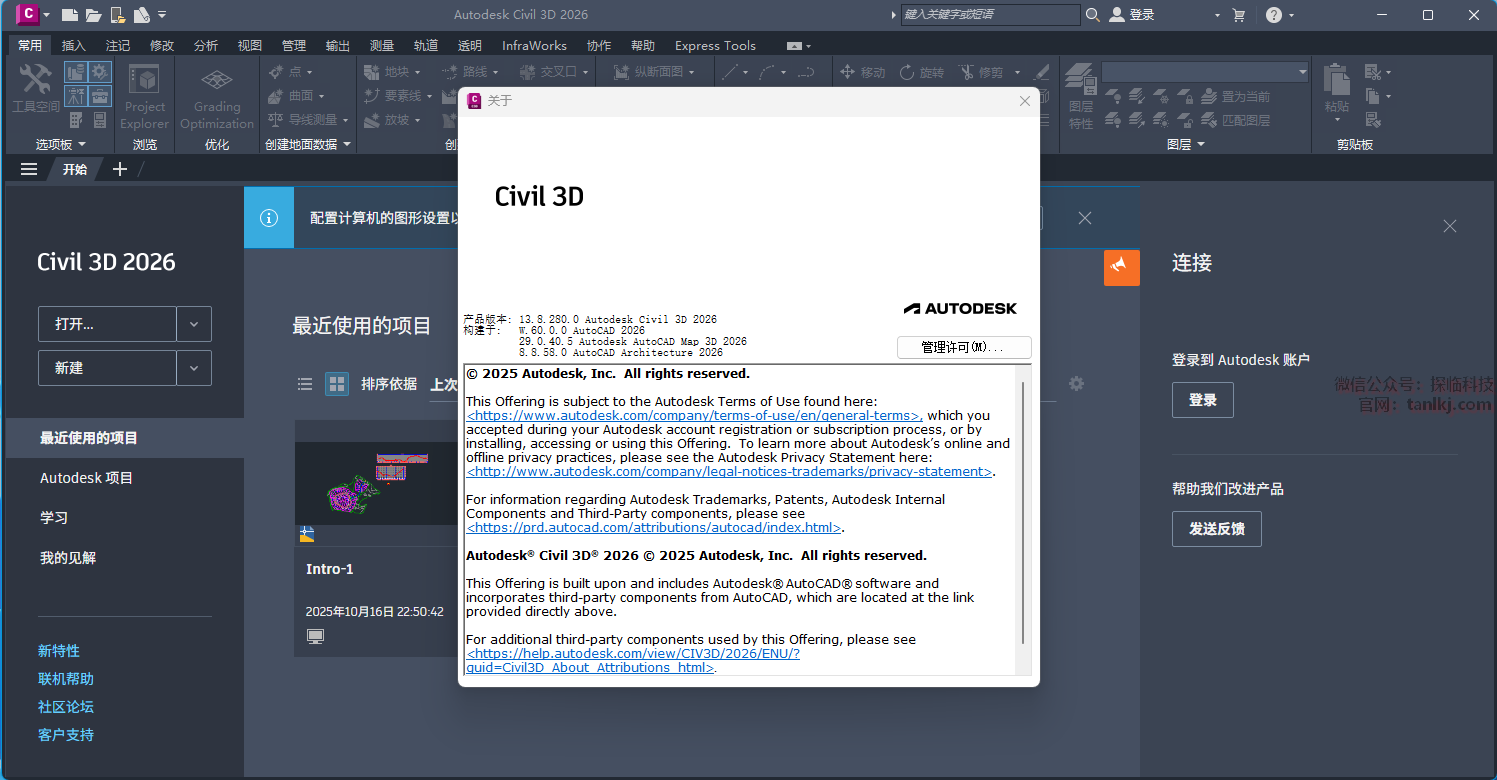Click the Open file icon in quick access toolbar
This screenshot has width=1497, height=780.
[93, 15]
